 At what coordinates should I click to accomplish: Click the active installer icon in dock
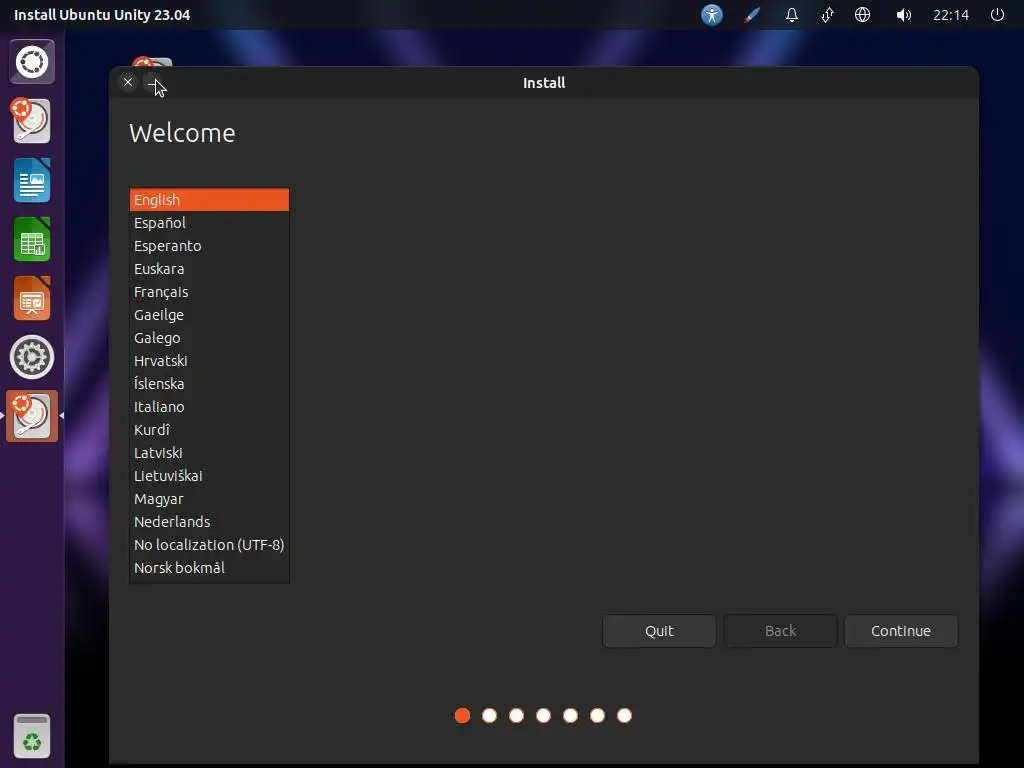32,416
